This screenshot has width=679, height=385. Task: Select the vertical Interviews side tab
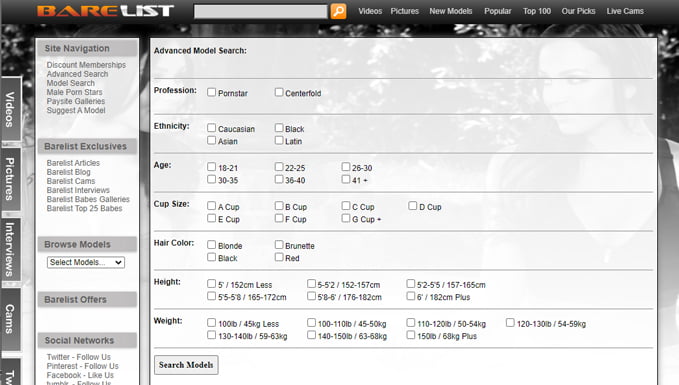[x=10, y=249]
